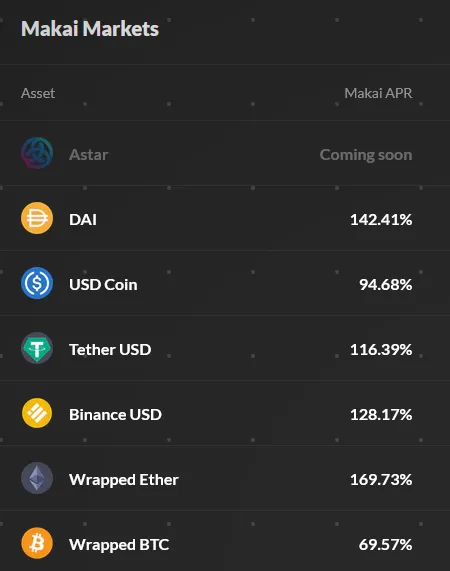450x571 pixels.
Task: Open the DAI market name
Action: [83, 220]
